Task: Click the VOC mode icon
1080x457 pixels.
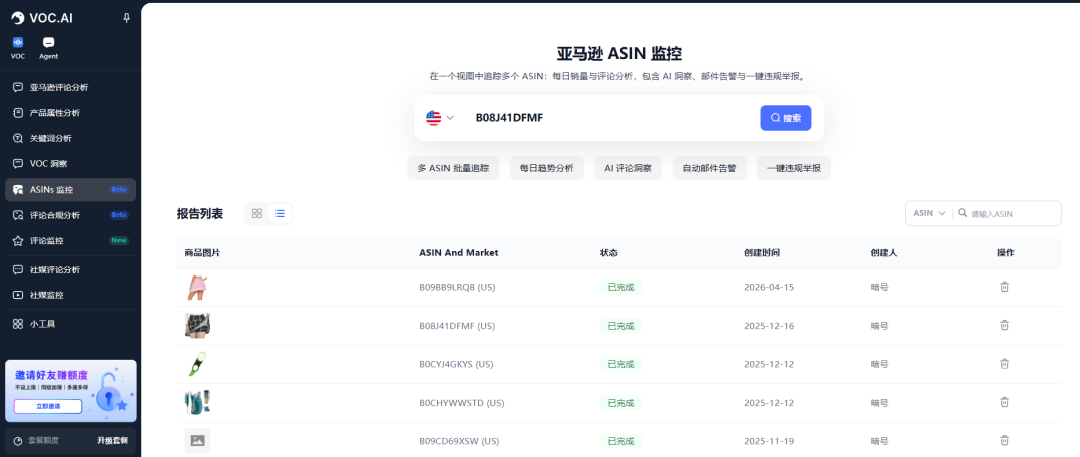Action: (x=17, y=43)
